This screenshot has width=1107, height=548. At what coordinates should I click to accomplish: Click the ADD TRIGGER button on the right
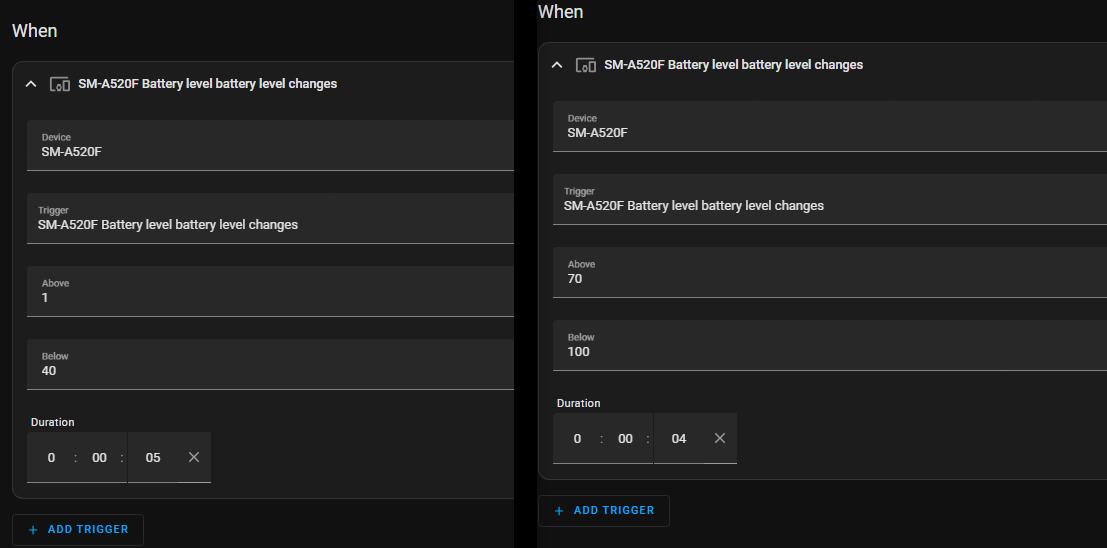[x=604, y=511]
